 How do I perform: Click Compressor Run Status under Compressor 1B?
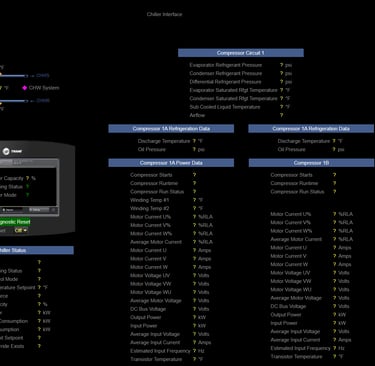pos(297,192)
